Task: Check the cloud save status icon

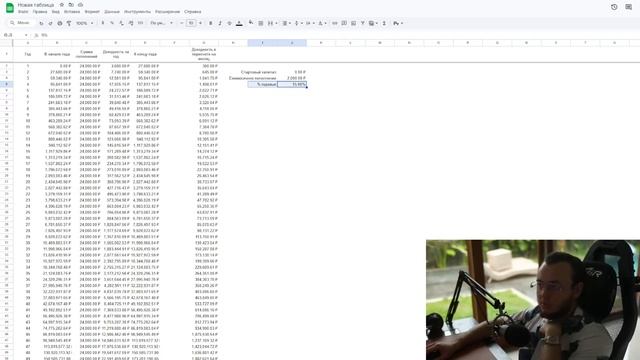Action: point(80,5)
